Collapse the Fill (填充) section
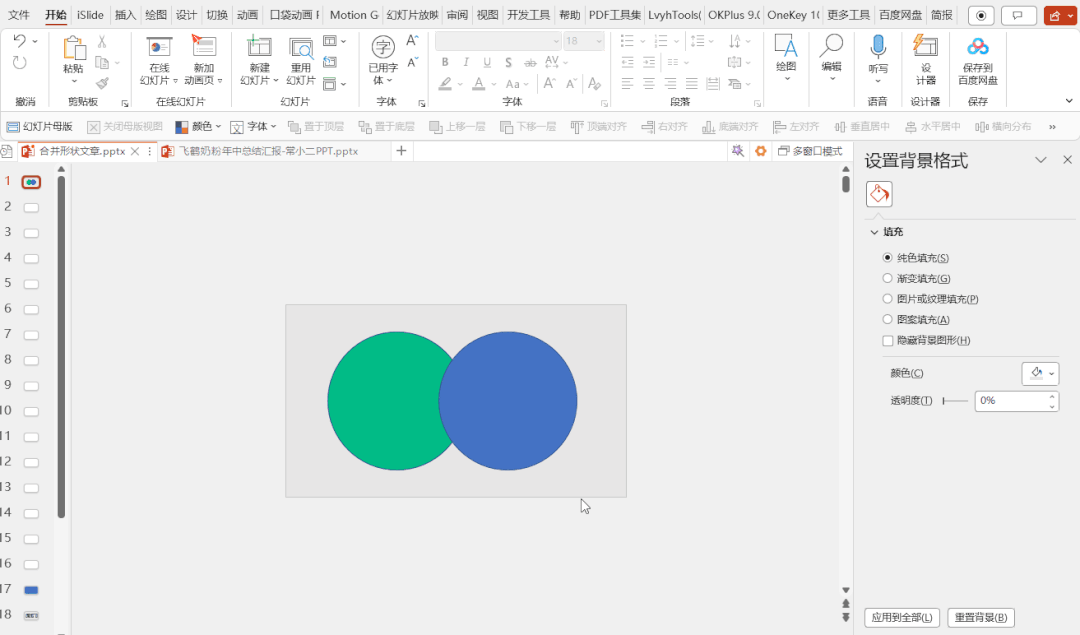The width and height of the screenshot is (1080, 635). click(874, 232)
